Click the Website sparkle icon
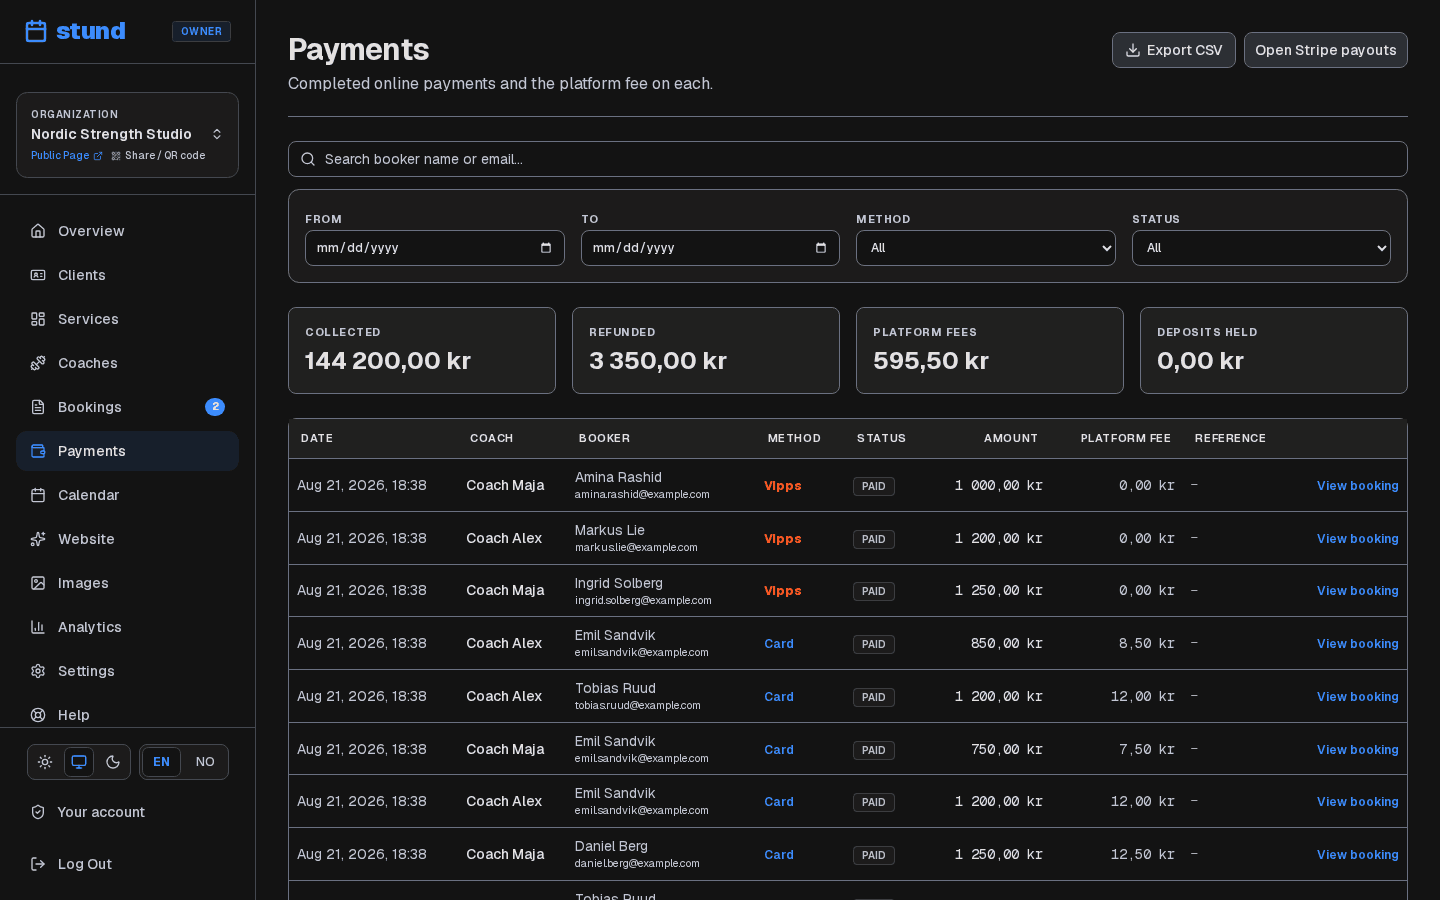This screenshot has height=900, width=1440. click(x=38, y=539)
